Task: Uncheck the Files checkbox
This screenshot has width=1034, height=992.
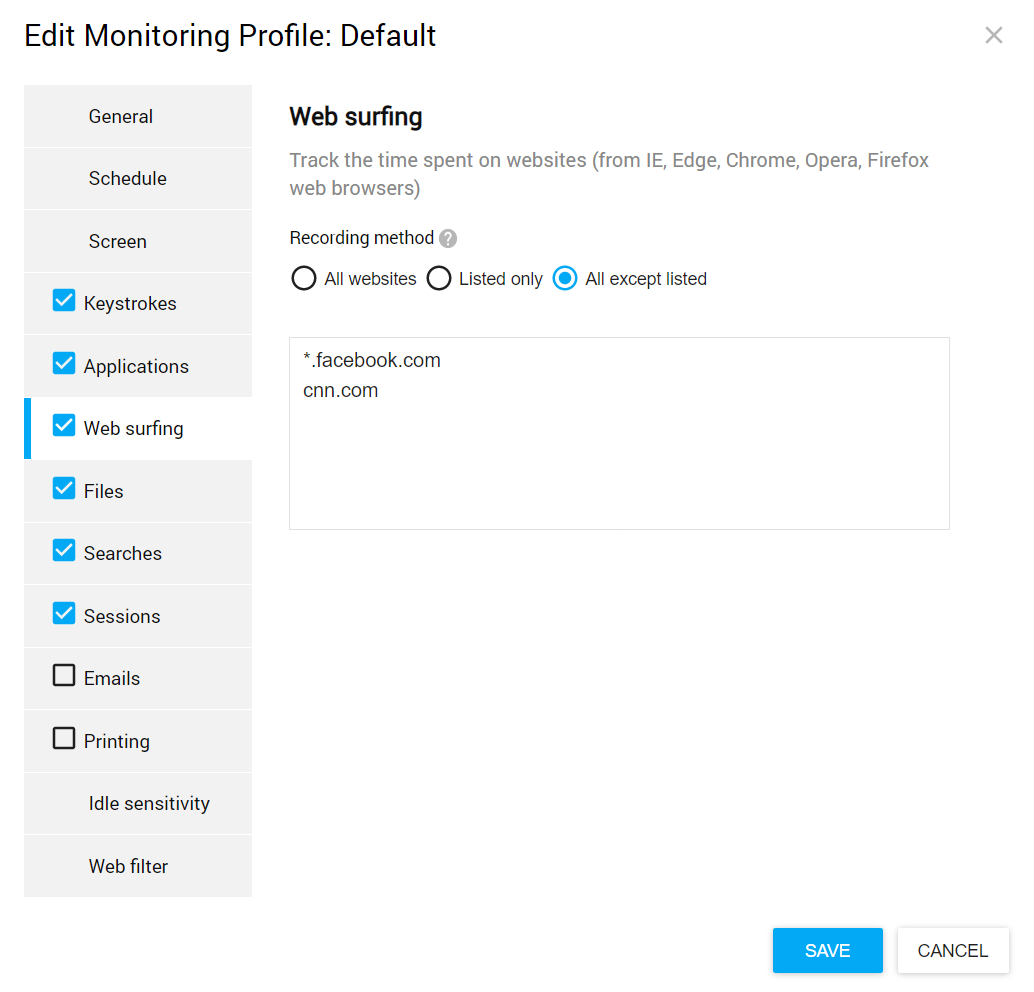Action: click(x=64, y=489)
